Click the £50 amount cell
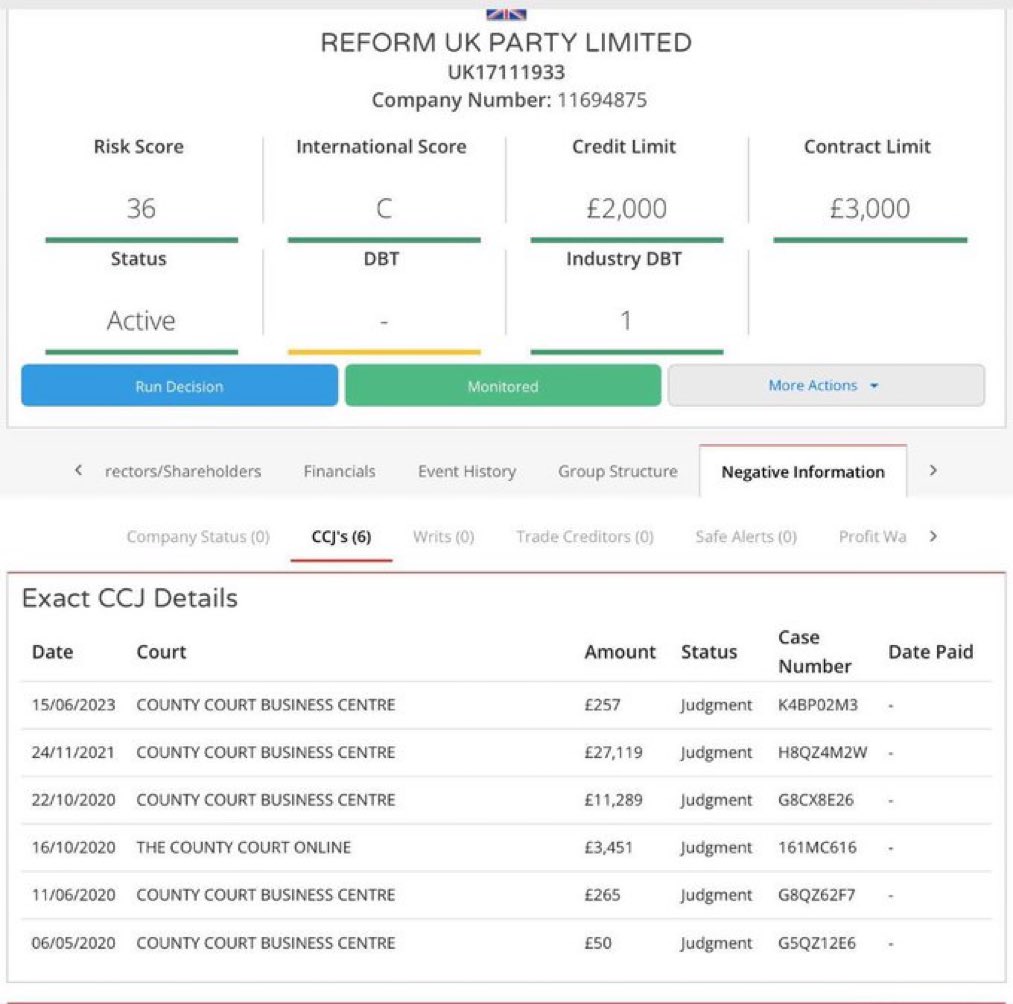The image size is (1013, 1004). (598, 943)
